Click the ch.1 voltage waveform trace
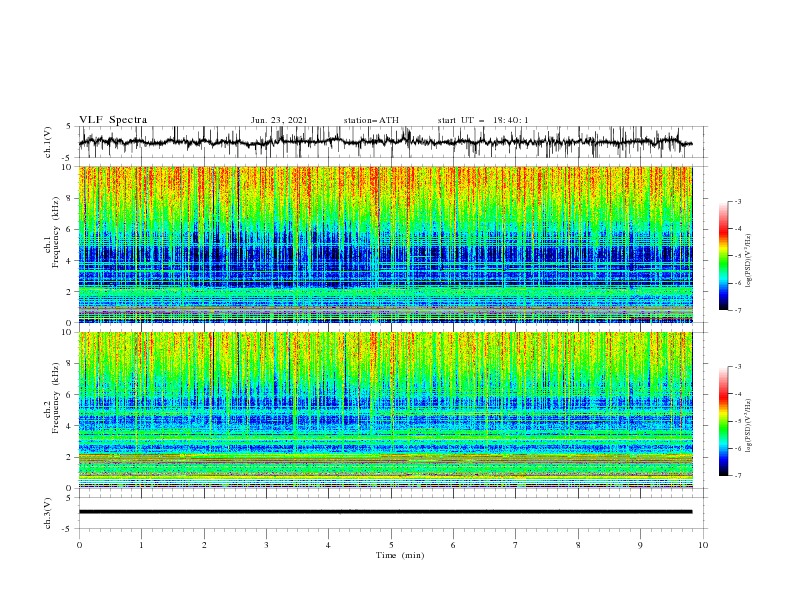The height and width of the screenshot is (612, 792). pos(385,142)
